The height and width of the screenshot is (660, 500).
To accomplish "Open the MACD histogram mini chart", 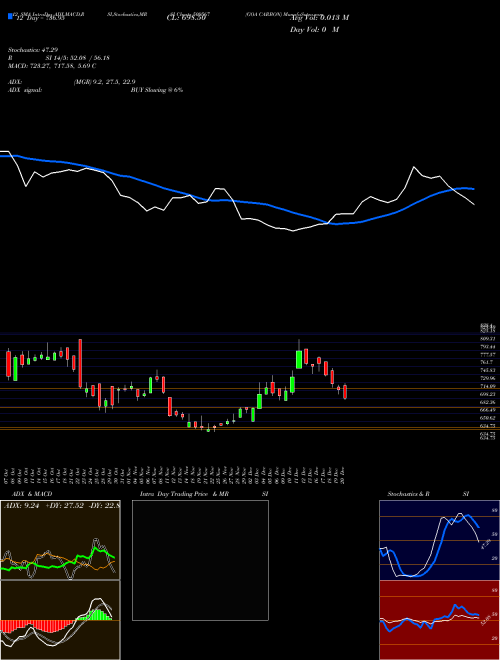I will pyautogui.click(x=60, y=620).
